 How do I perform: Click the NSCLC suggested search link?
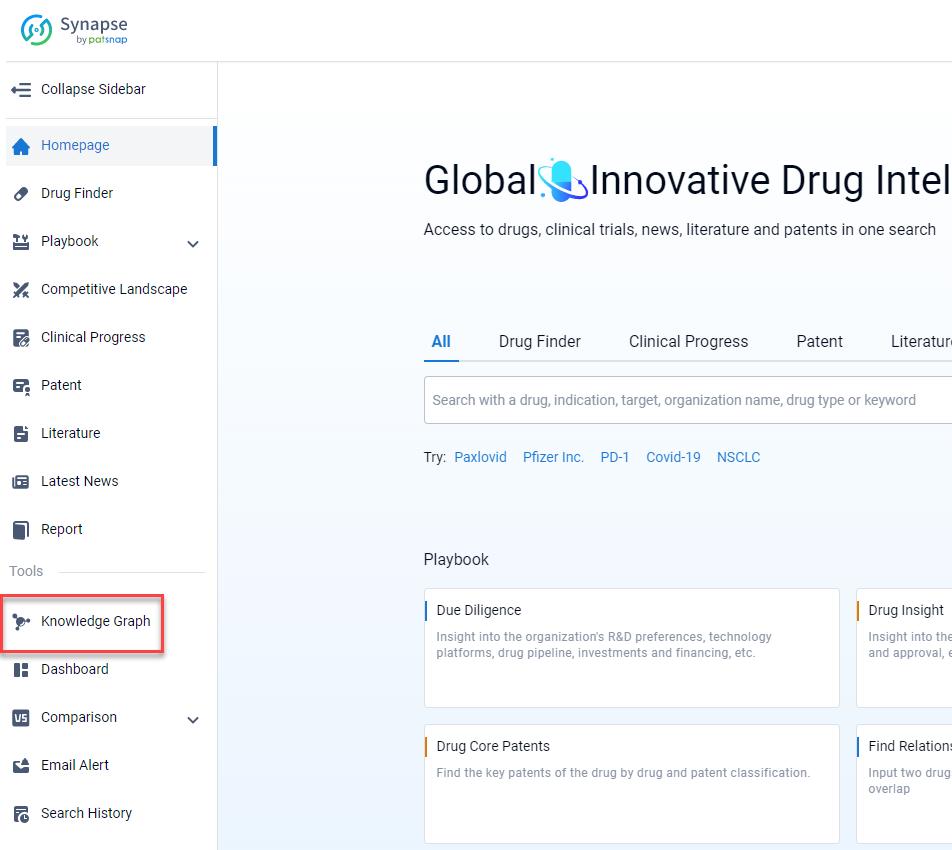pyautogui.click(x=738, y=457)
